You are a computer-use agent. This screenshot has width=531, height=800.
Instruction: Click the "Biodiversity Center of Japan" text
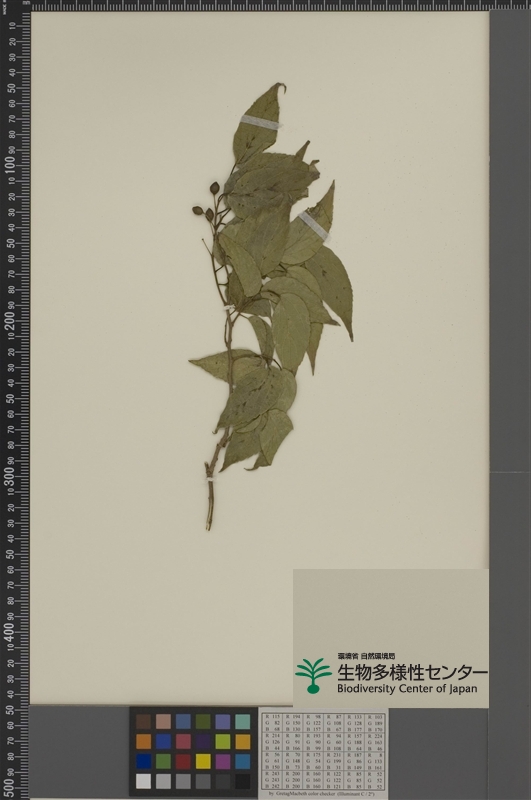click(x=407, y=689)
